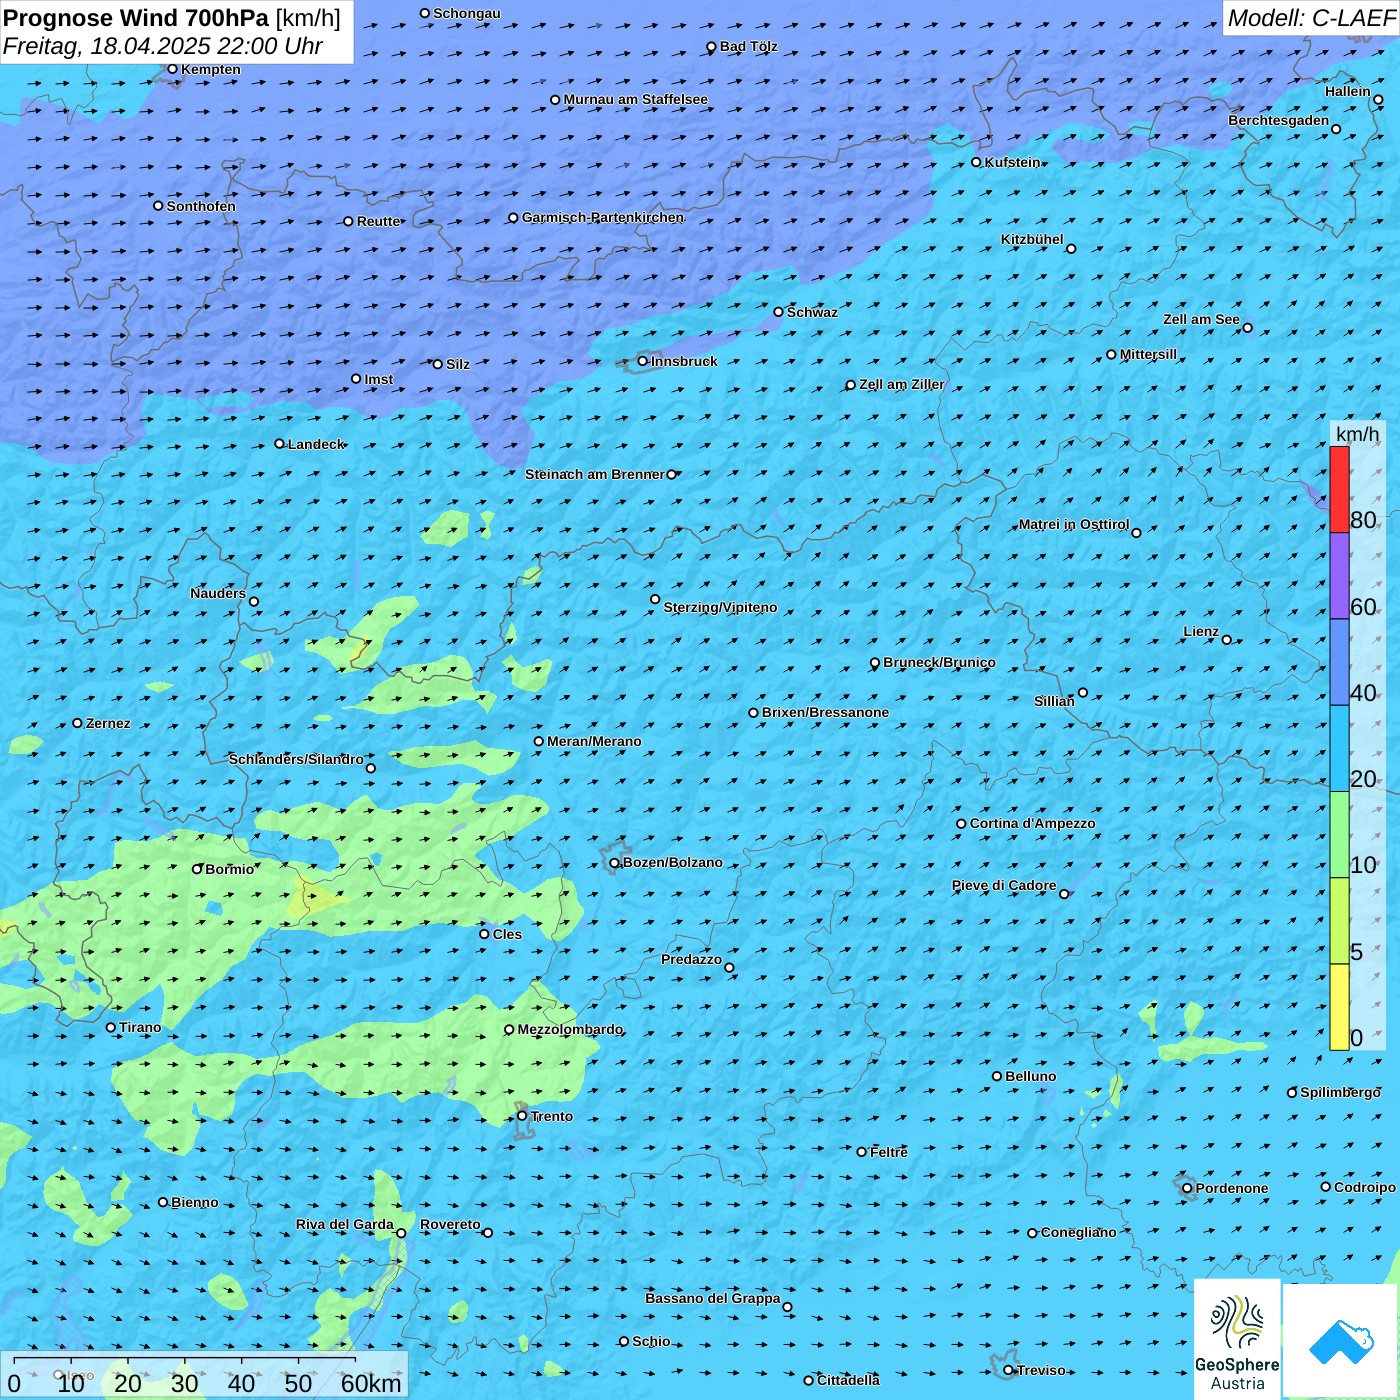Screen dimensions: 1400x1400
Task: Click the Zernez city marker
Action: (x=78, y=723)
